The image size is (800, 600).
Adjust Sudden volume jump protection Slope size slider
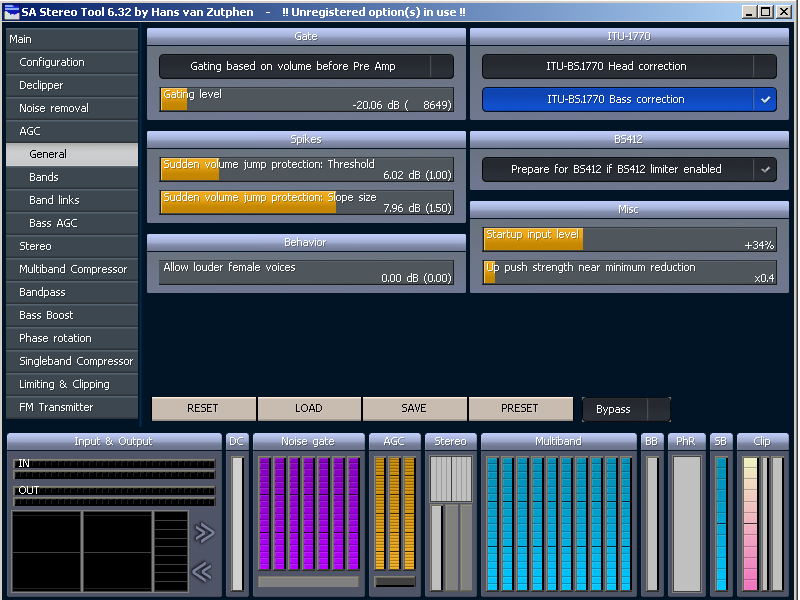(306, 203)
